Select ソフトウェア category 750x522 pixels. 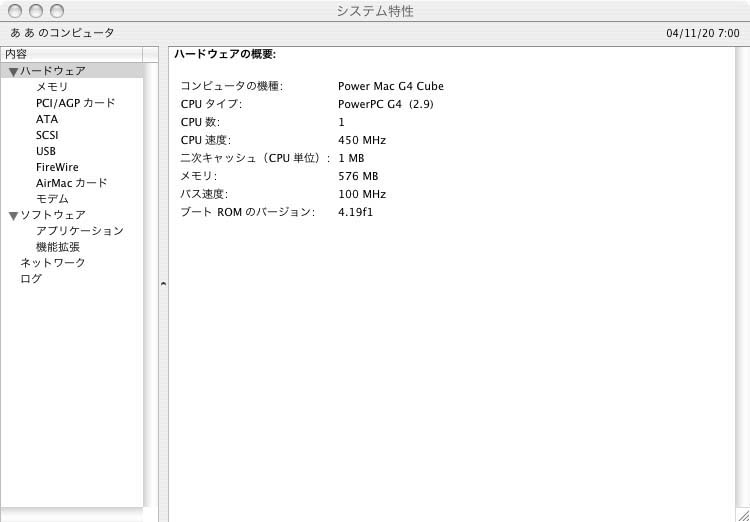click(53, 215)
